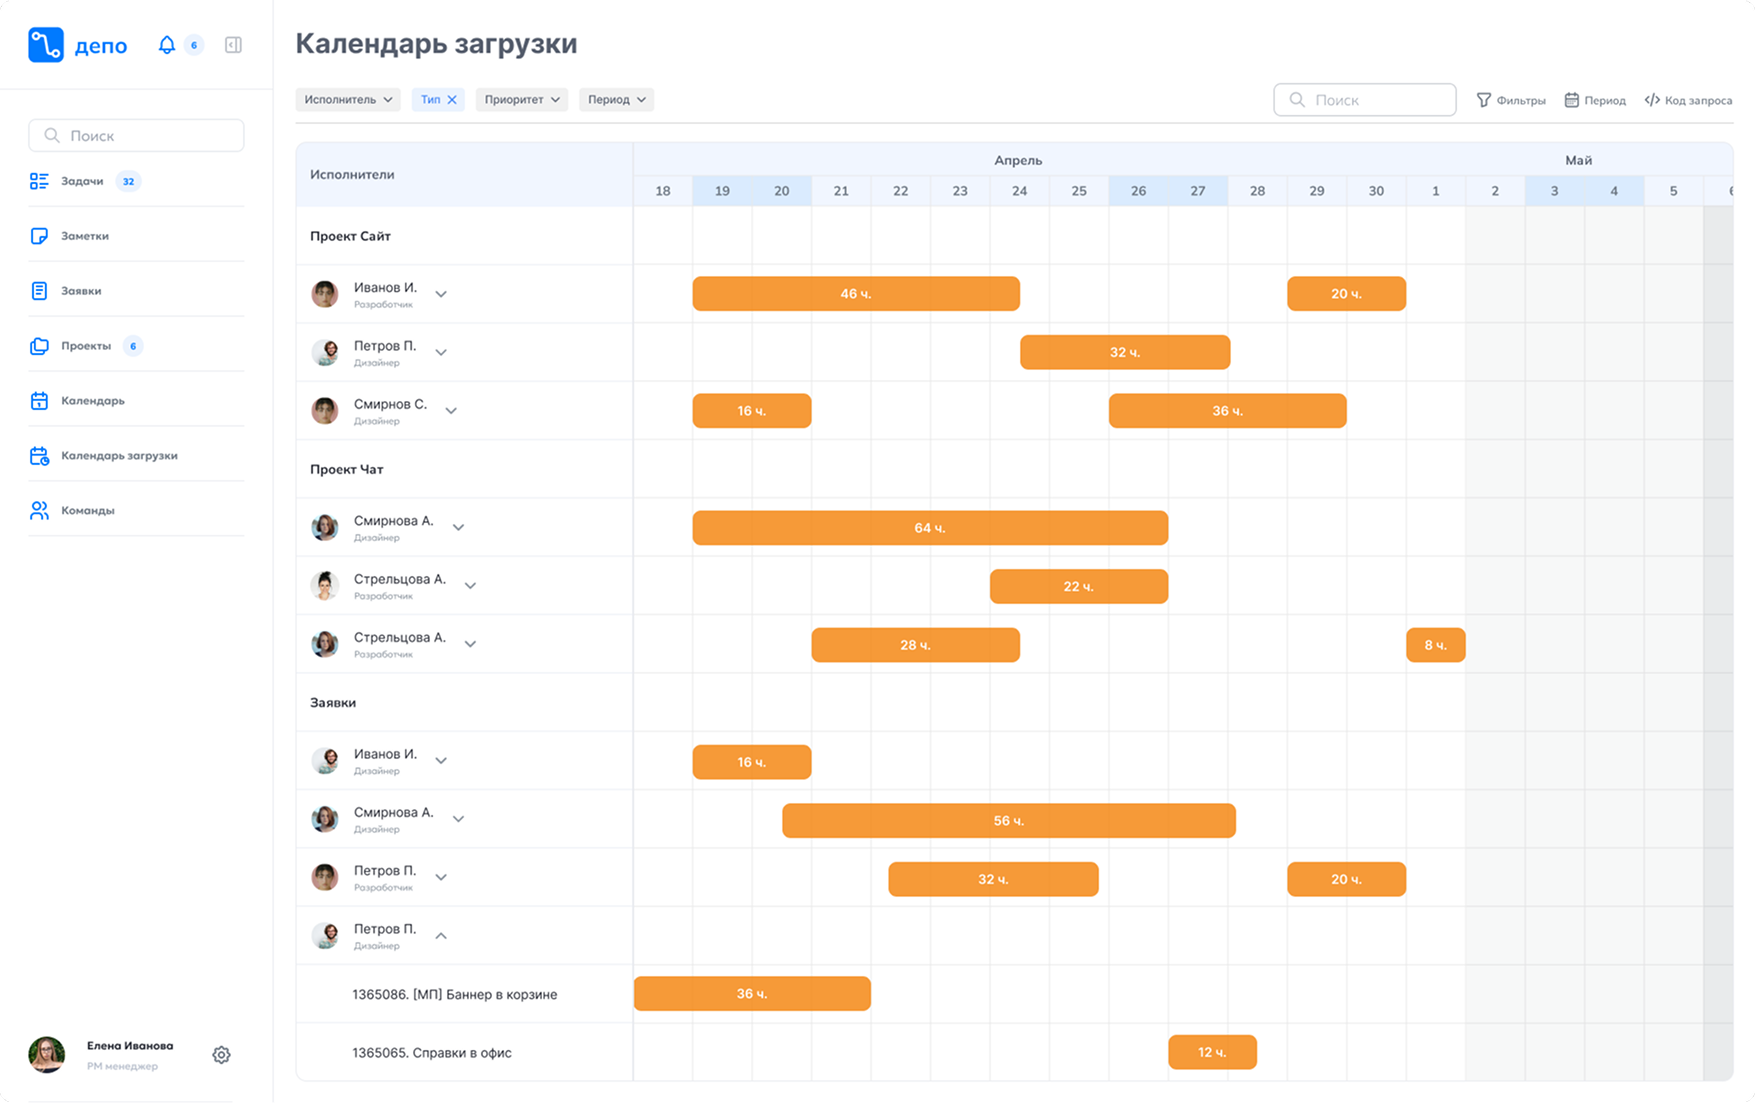Navigate to Команды in sidebar
Screen dimensions: 1755x1103
[88, 510]
